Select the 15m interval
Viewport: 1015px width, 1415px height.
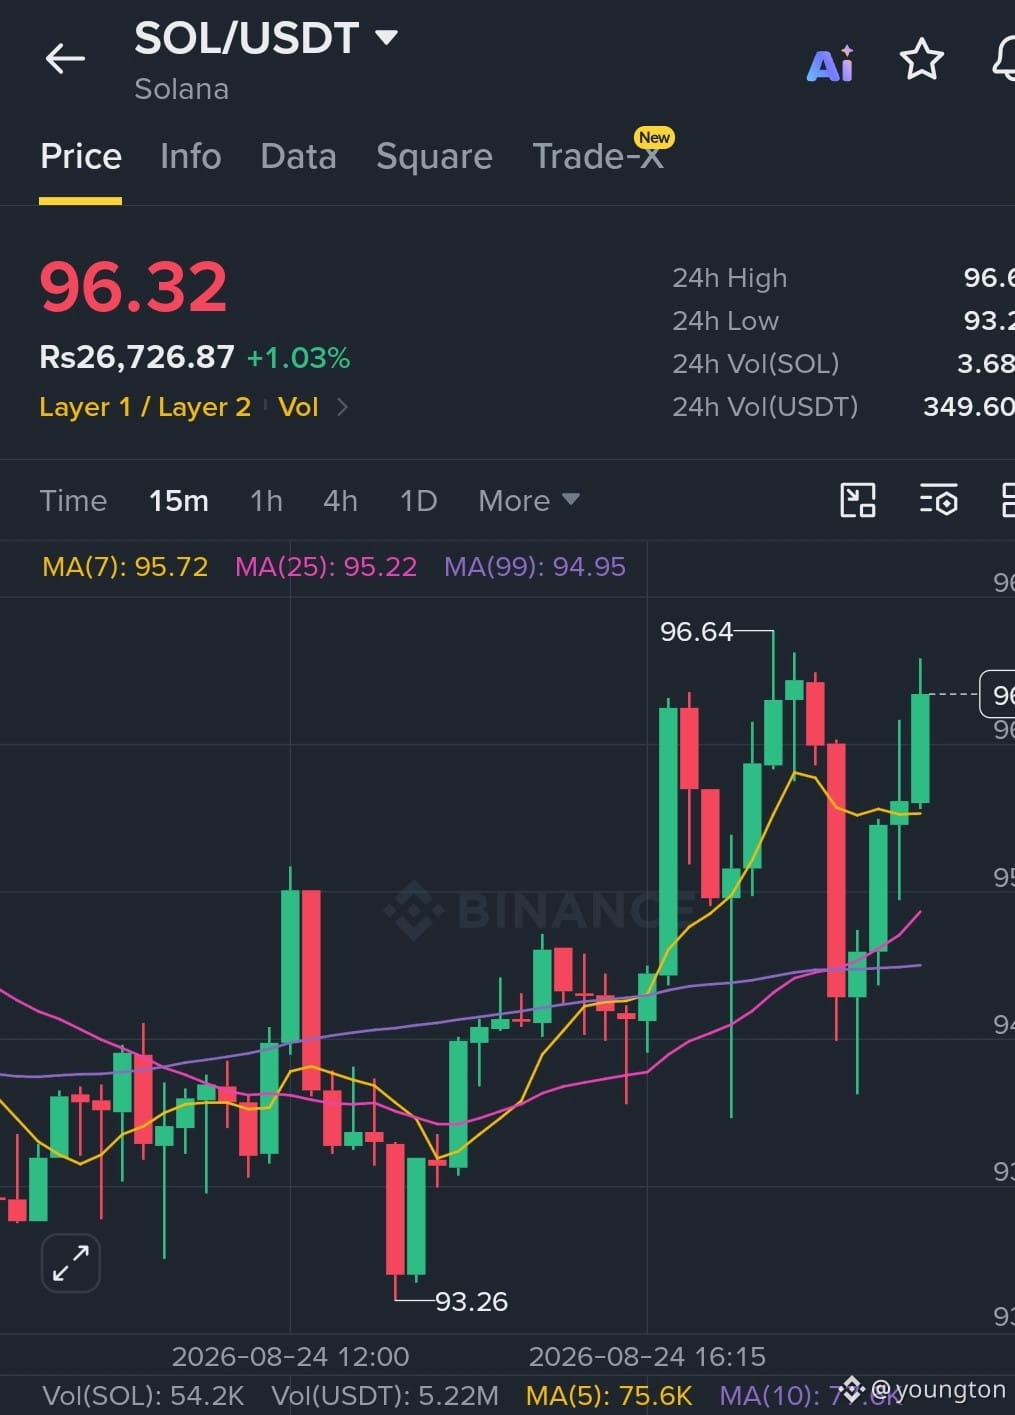pyautogui.click(x=179, y=500)
